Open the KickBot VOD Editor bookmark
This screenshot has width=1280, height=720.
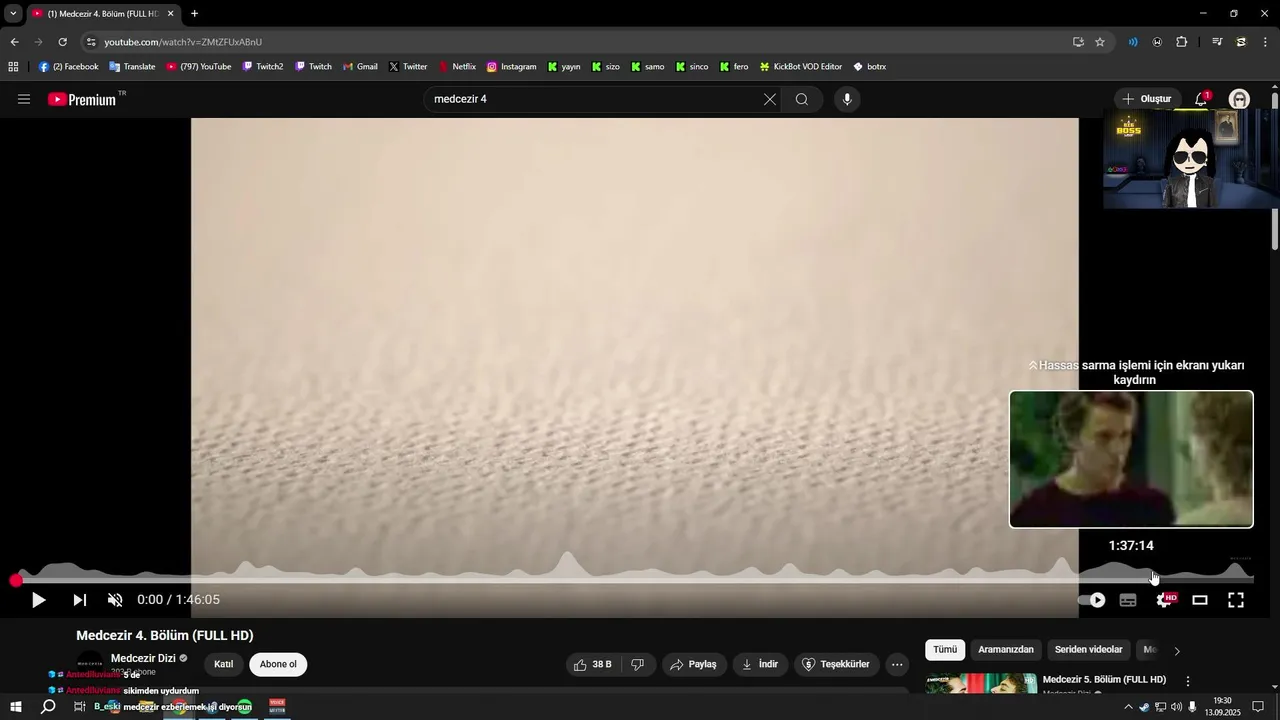(x=801, y=67)
